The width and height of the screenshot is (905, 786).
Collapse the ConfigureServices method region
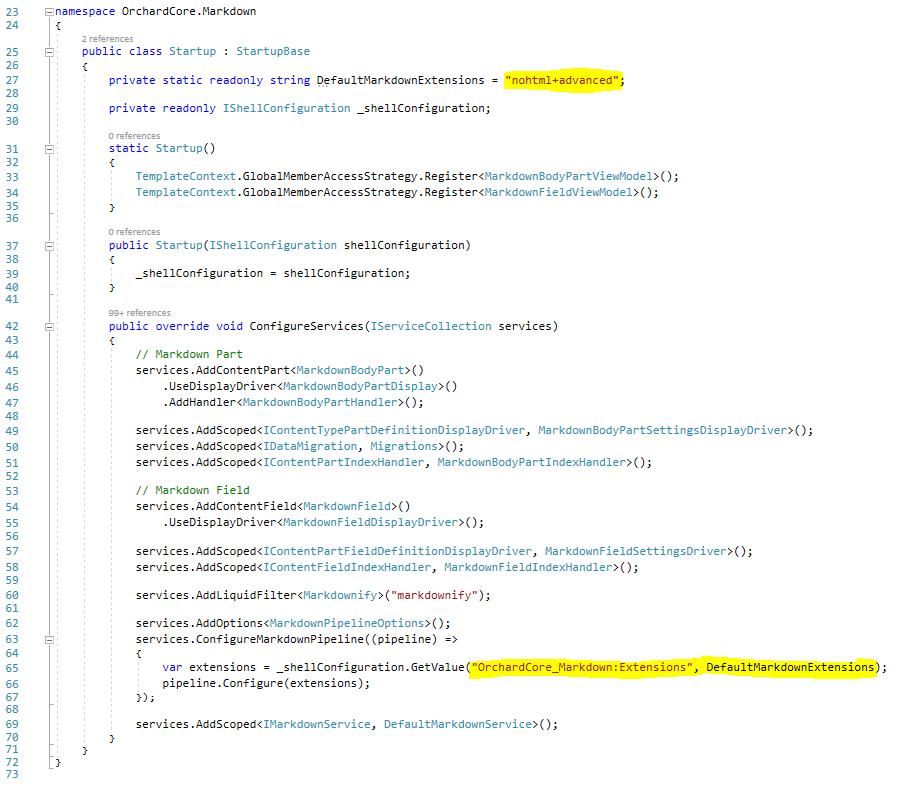tap(50, 327)
